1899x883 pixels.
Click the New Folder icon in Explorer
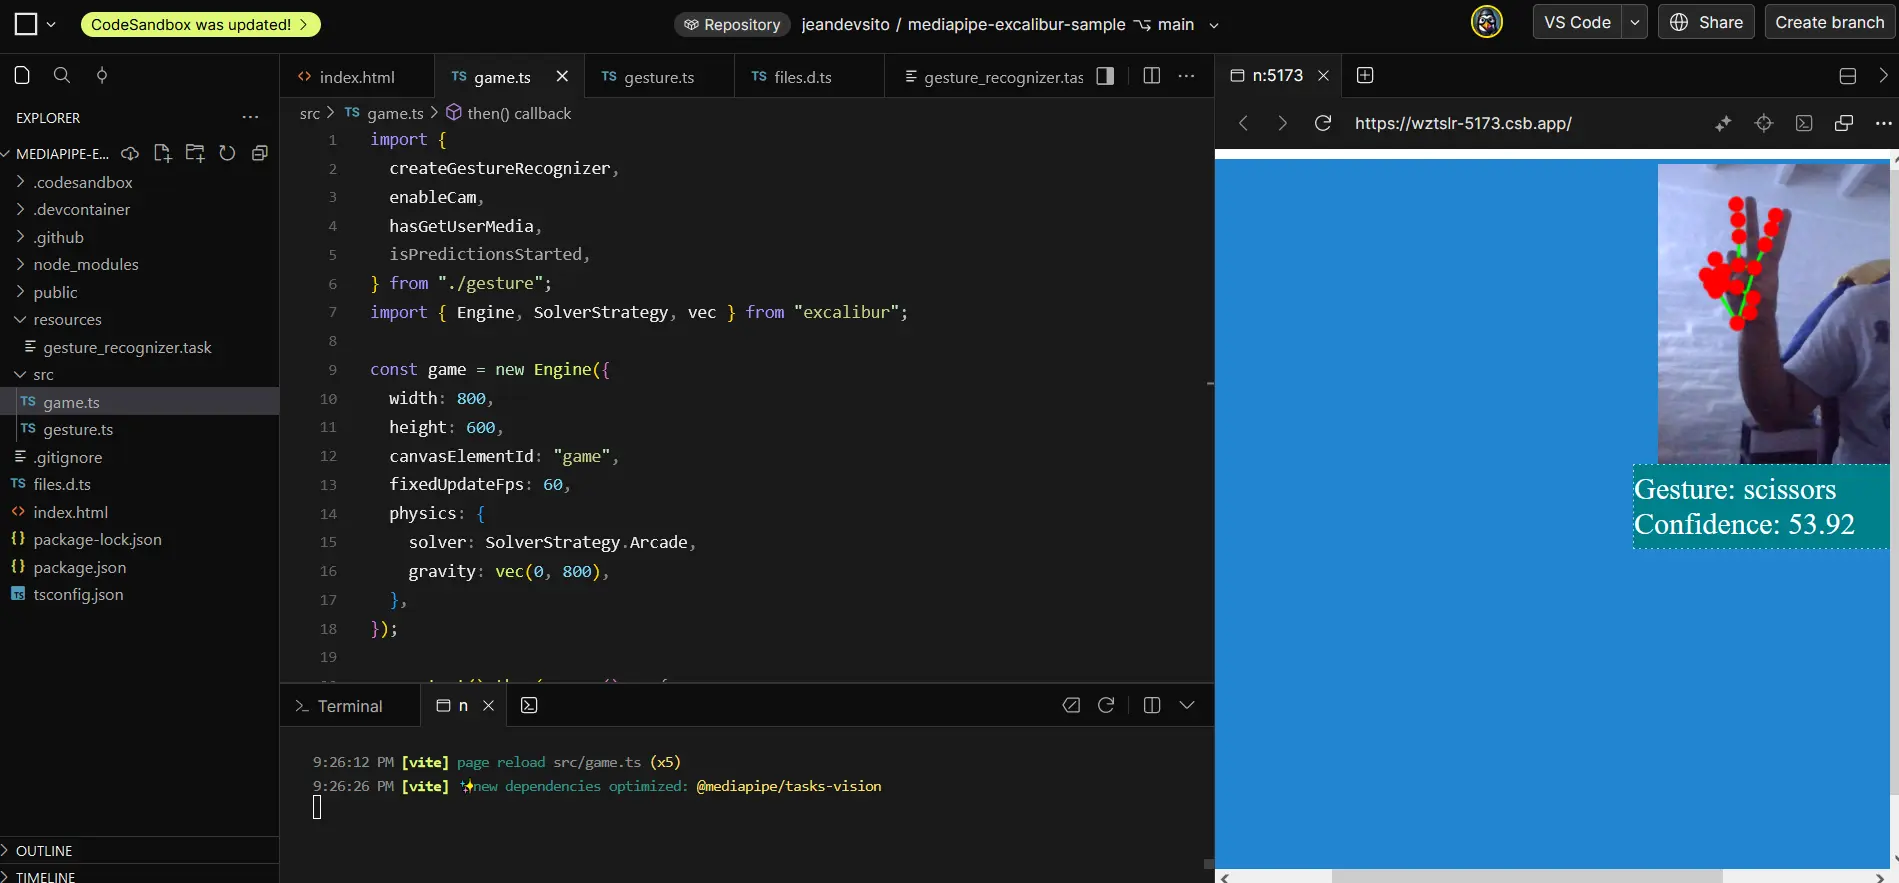tap(195, 153)
